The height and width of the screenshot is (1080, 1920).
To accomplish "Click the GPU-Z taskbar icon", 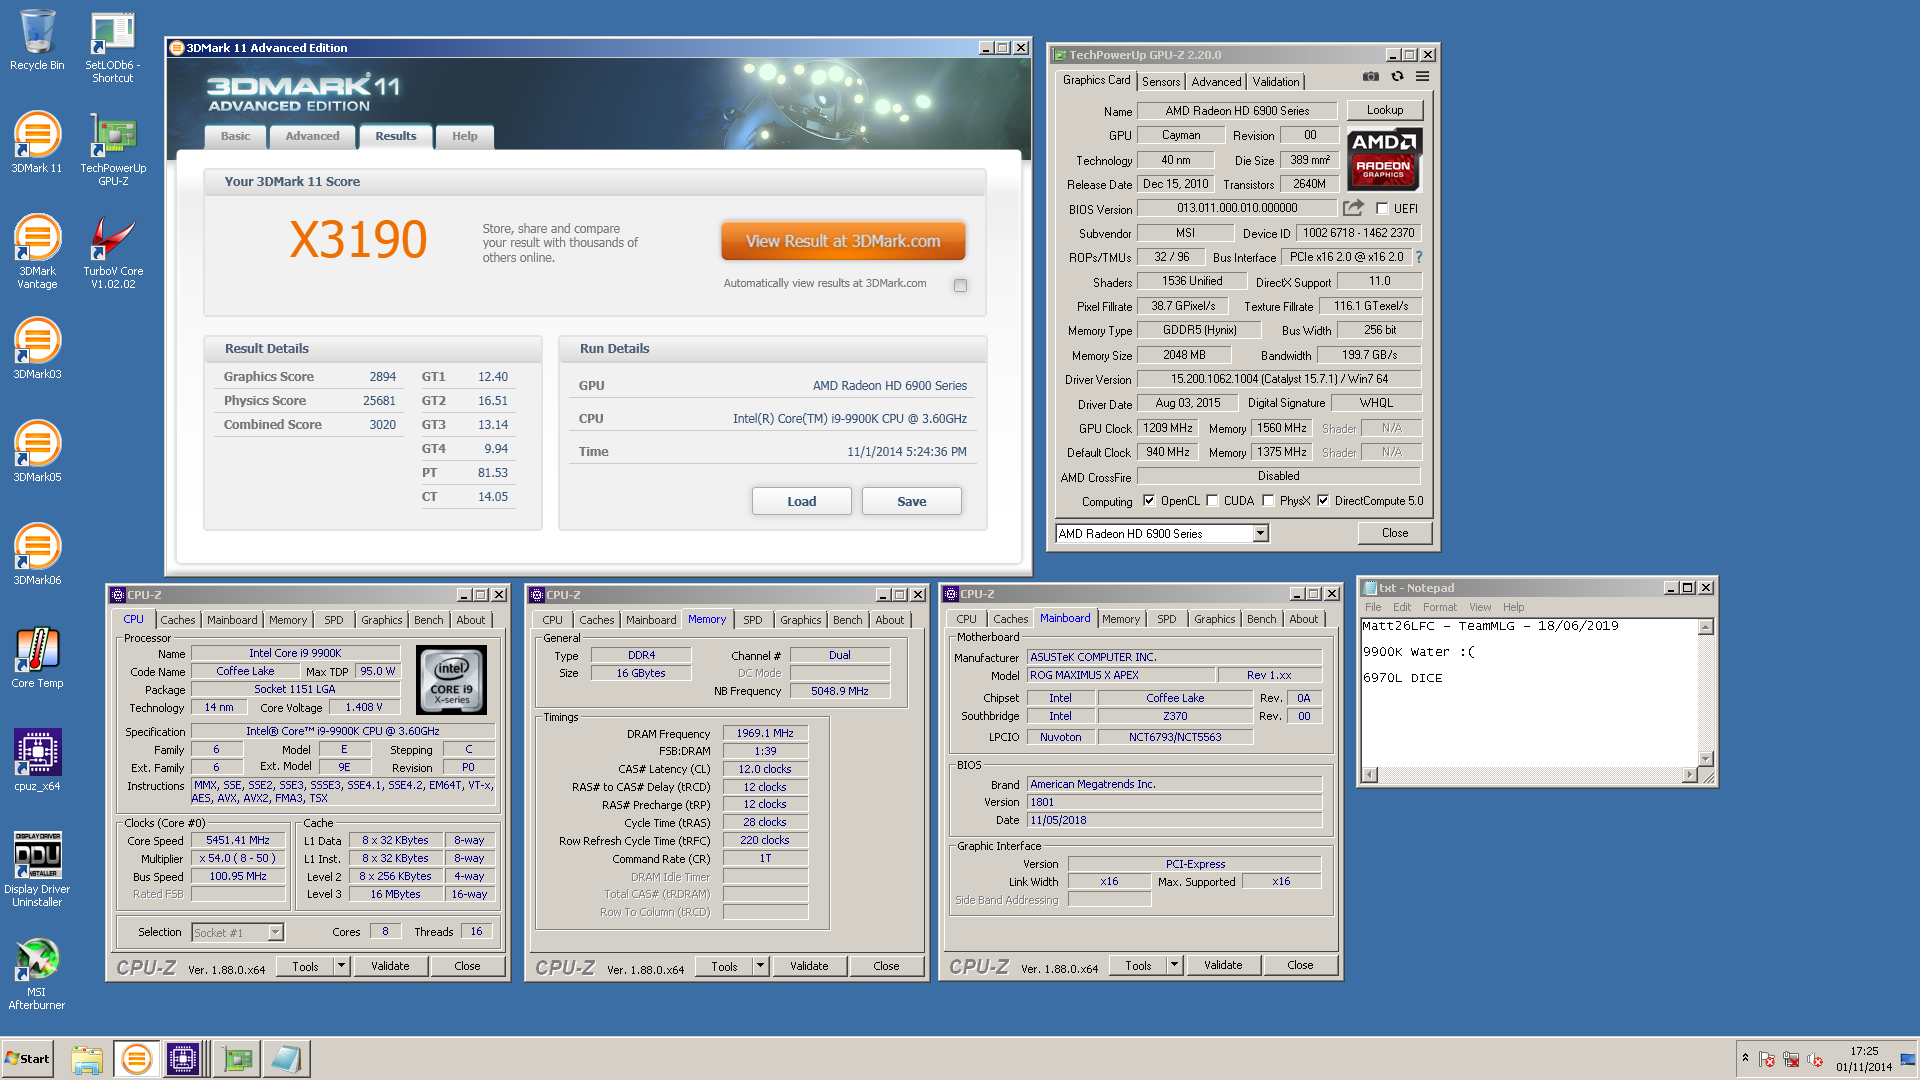I will (238, 1059).
